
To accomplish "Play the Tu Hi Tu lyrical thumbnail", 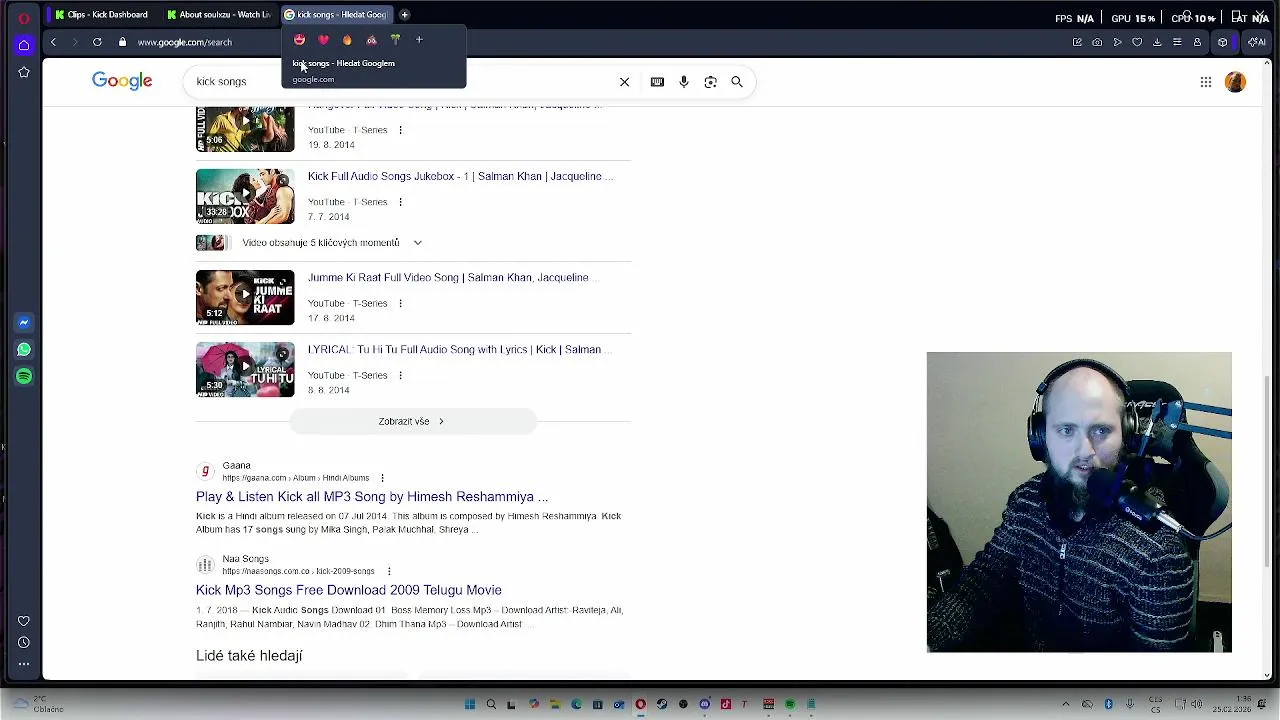I will coord(245,369).
